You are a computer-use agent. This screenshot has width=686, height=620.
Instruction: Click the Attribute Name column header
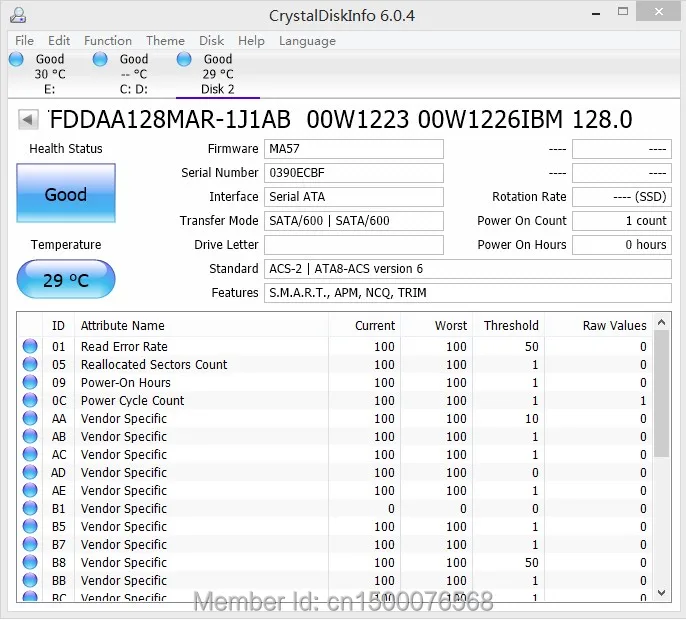(201, 326)
